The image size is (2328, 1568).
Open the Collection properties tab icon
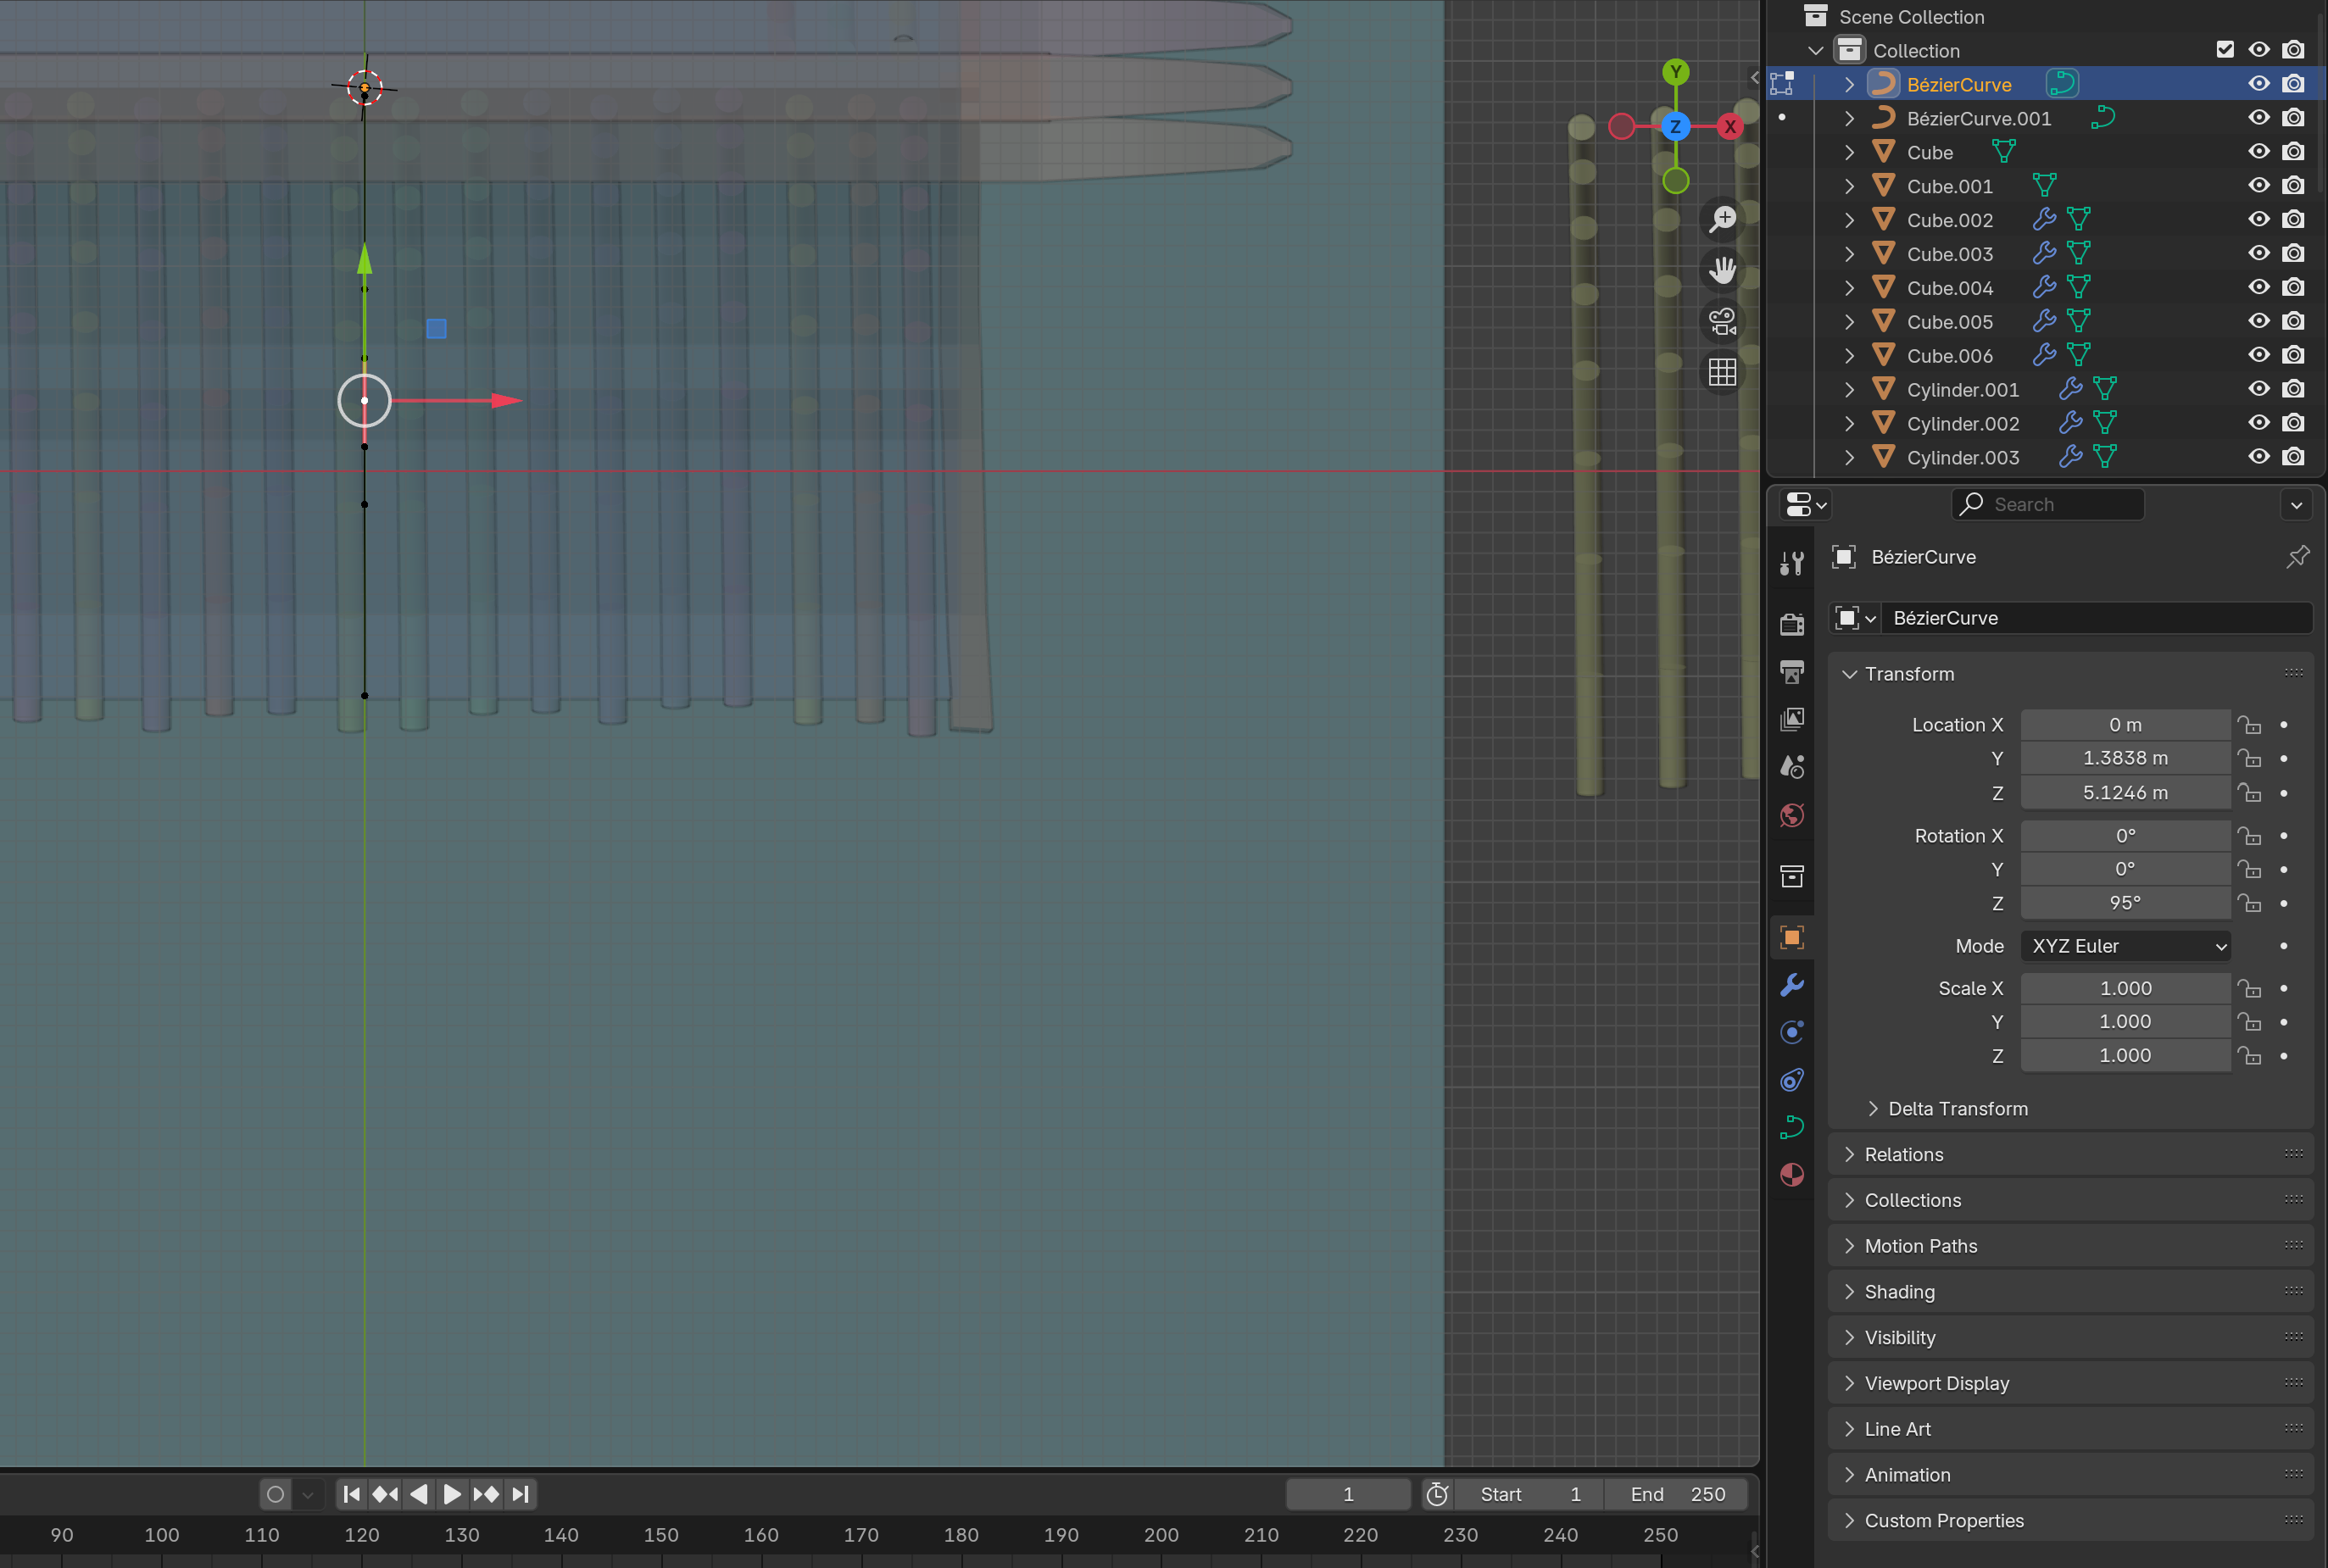(1792, 877)
